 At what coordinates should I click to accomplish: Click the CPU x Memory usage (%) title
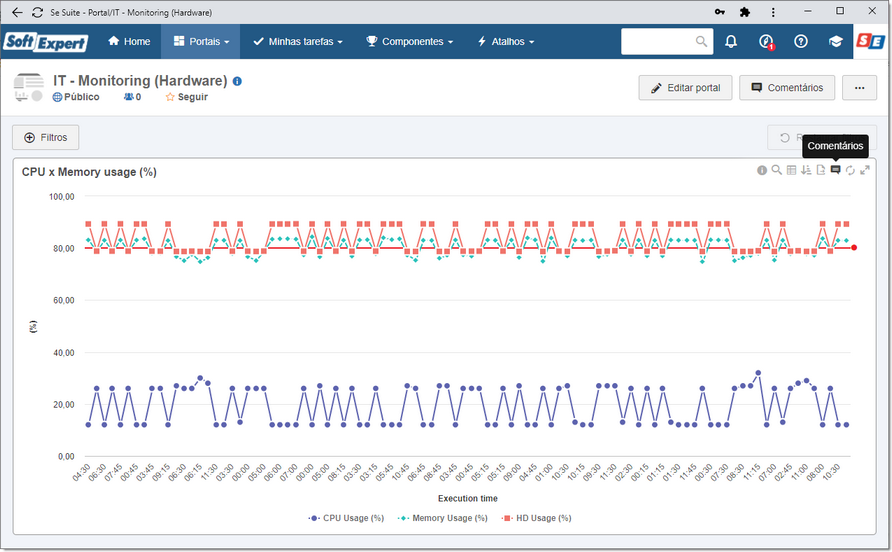pos(89,172)
